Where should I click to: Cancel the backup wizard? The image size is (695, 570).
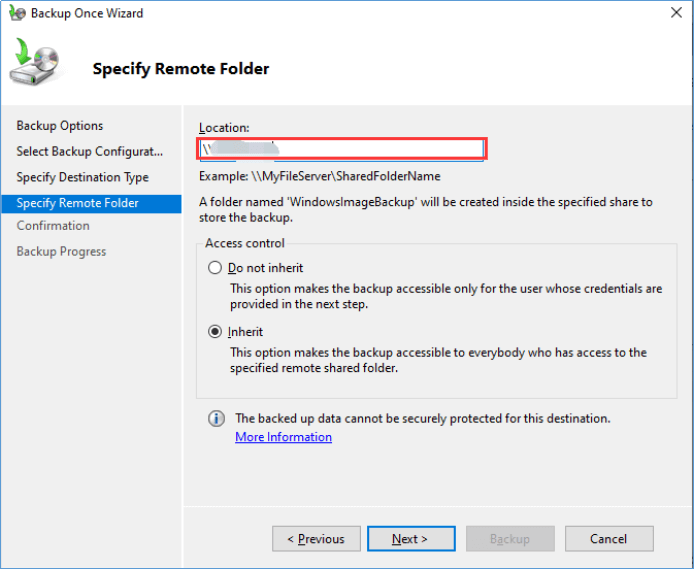pos(608,539)
